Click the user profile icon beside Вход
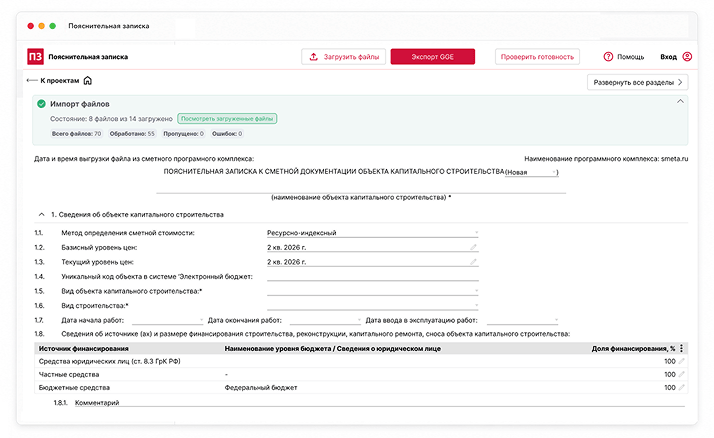 click(687, 56)
